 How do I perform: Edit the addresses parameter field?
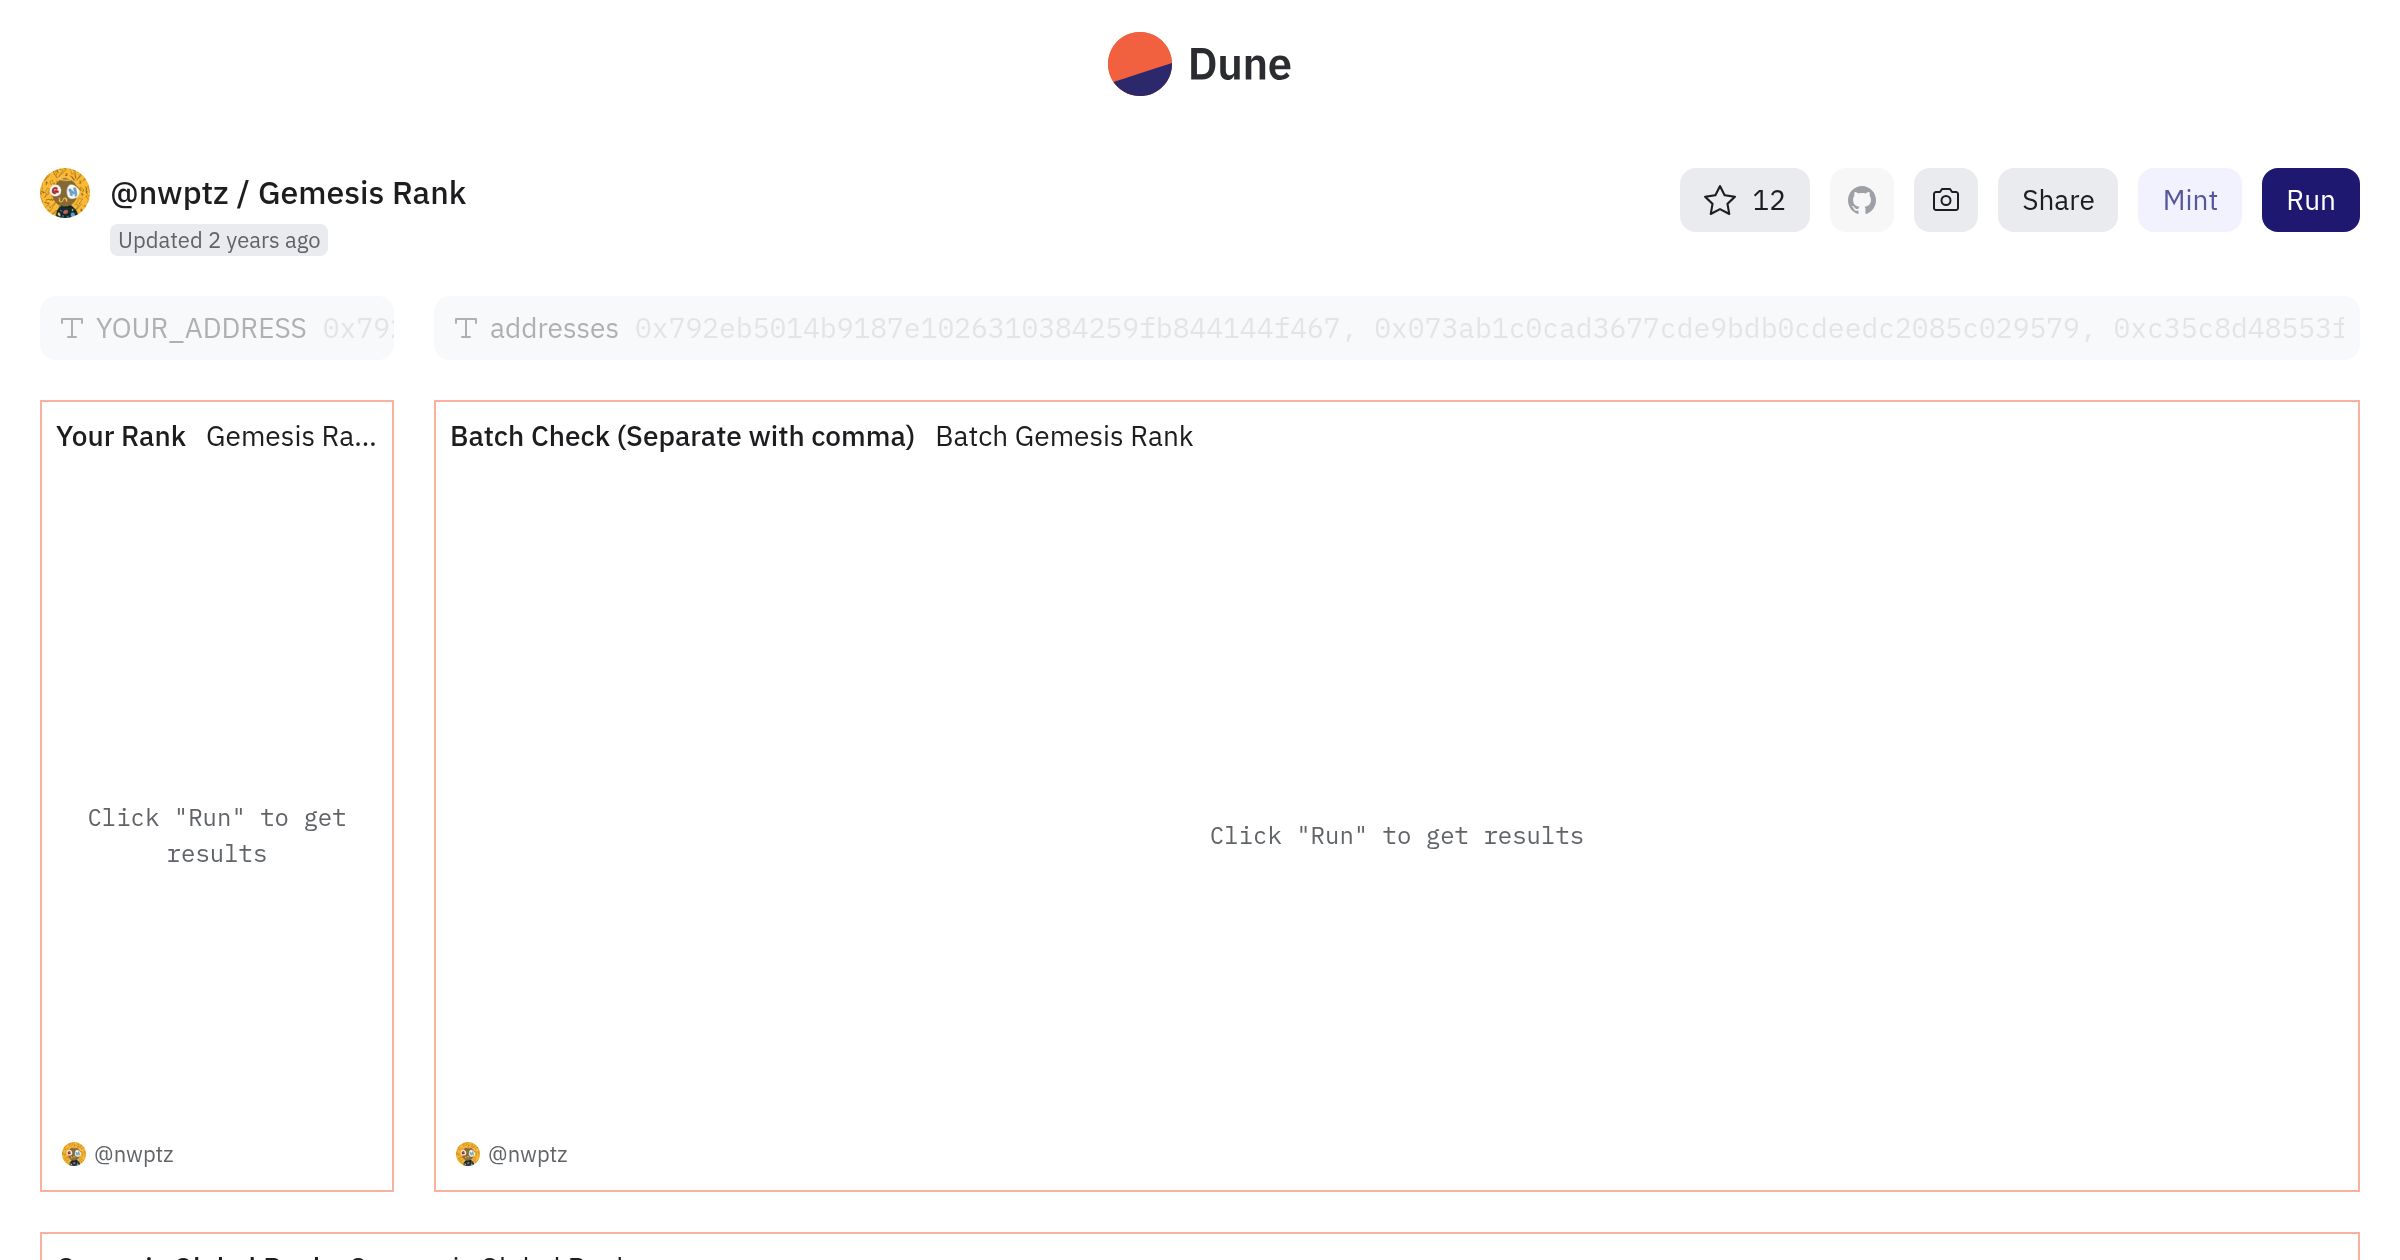coord(1396,328)
